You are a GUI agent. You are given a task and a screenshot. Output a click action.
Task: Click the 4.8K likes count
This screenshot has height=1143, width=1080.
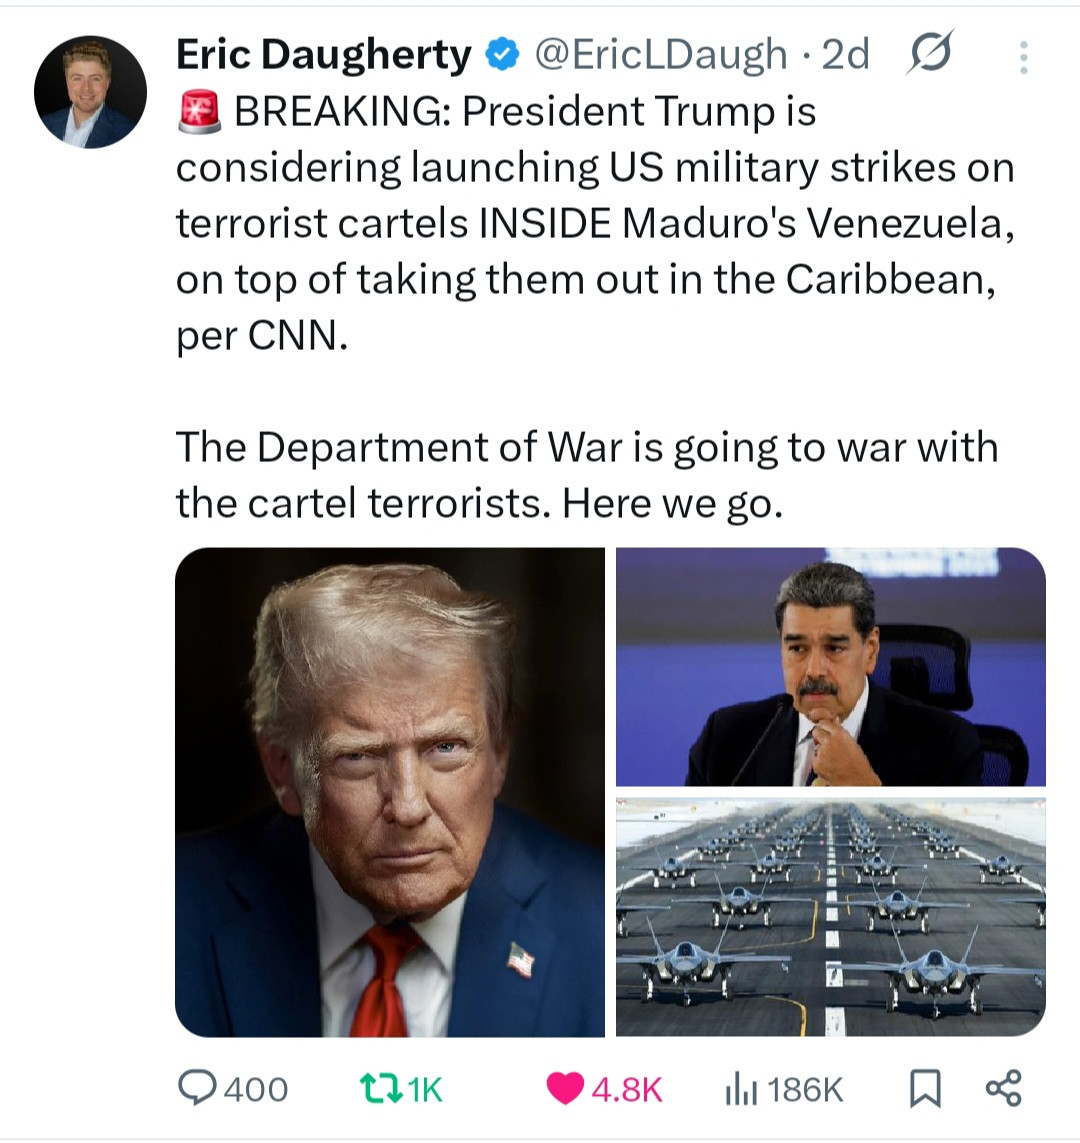627,1090
